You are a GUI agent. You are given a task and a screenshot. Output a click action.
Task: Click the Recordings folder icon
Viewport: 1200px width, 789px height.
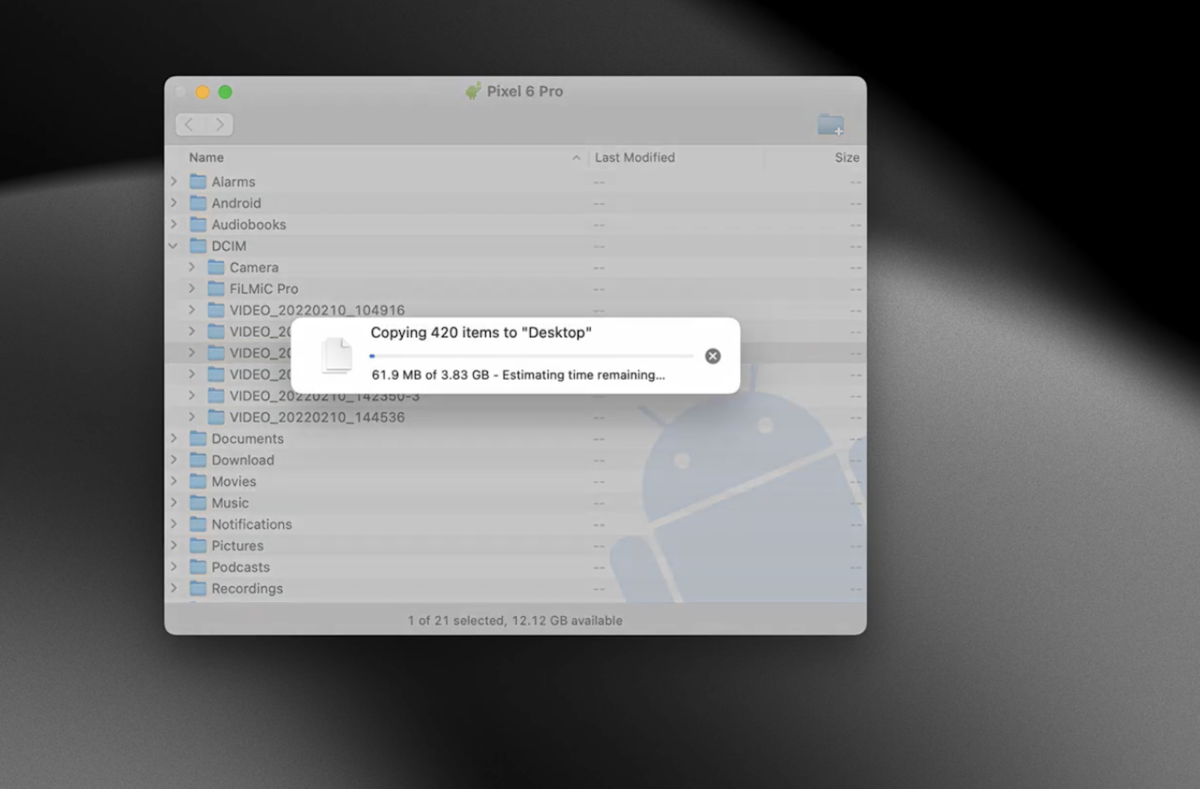198,589
